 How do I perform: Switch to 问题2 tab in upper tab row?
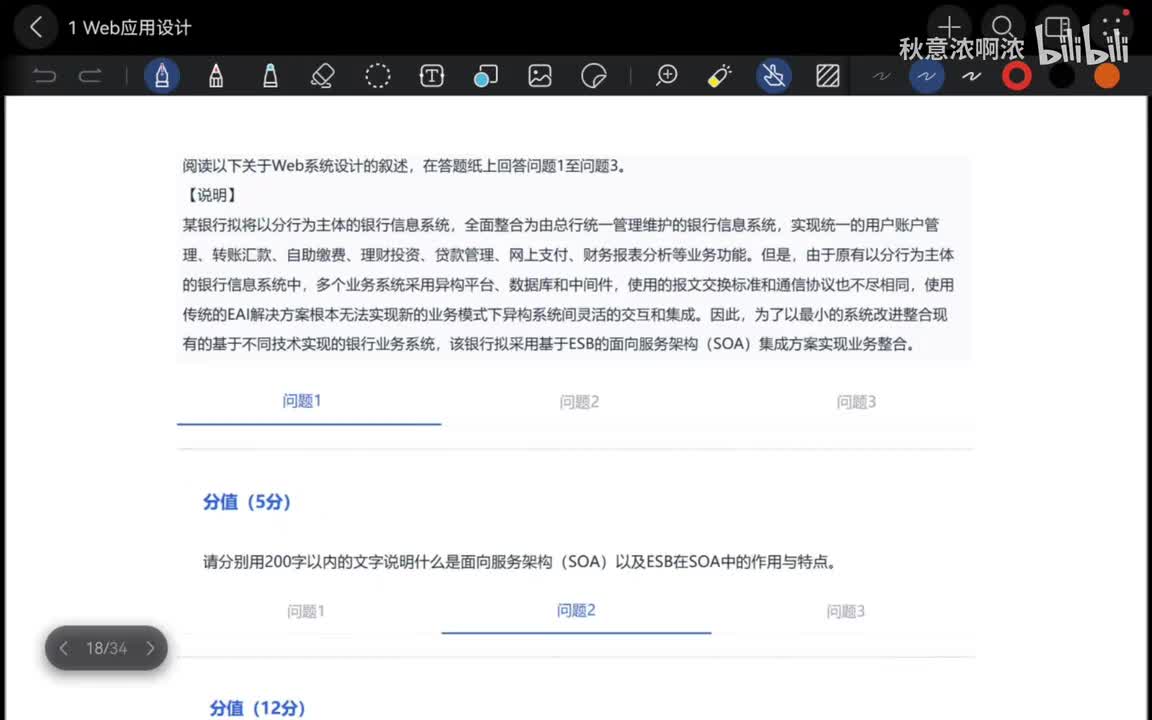579,402
